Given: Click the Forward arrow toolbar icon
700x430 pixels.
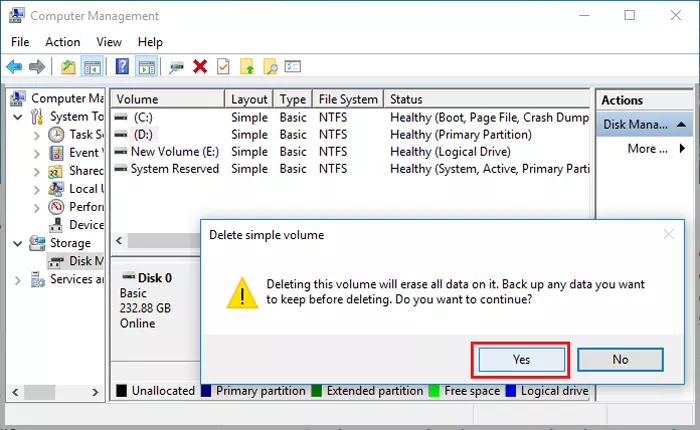Looking at the screenshot, I should click(37, 67).
